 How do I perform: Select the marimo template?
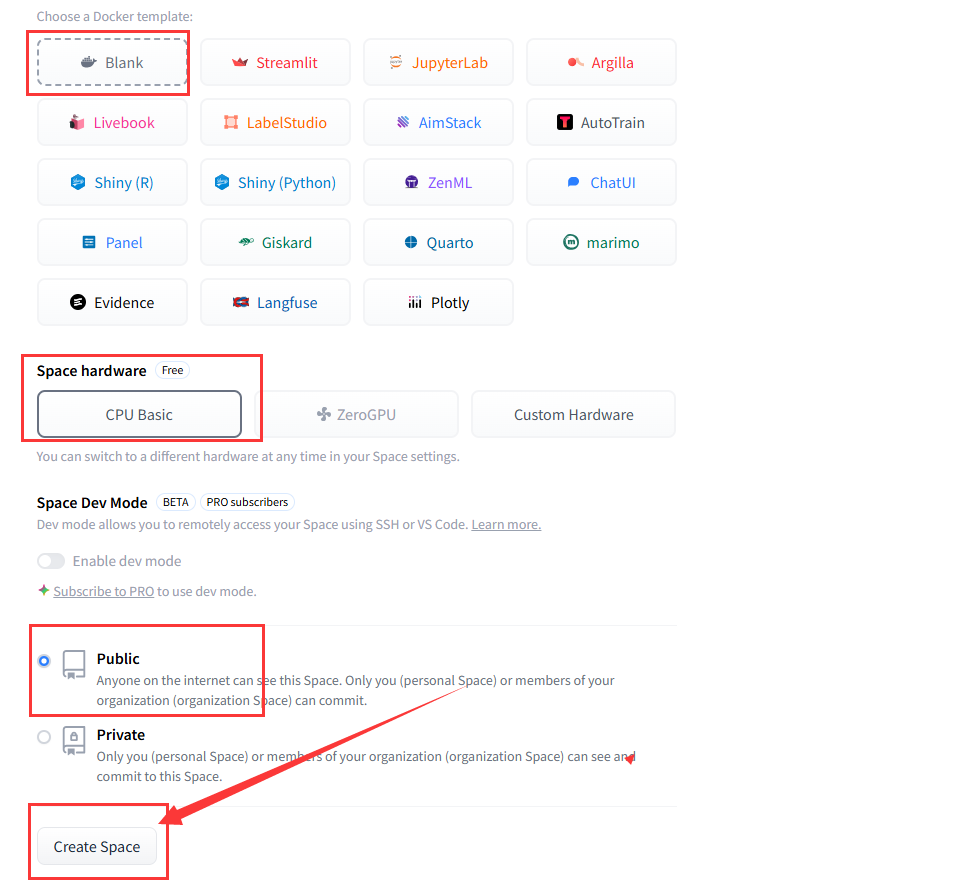click(601, 242)
